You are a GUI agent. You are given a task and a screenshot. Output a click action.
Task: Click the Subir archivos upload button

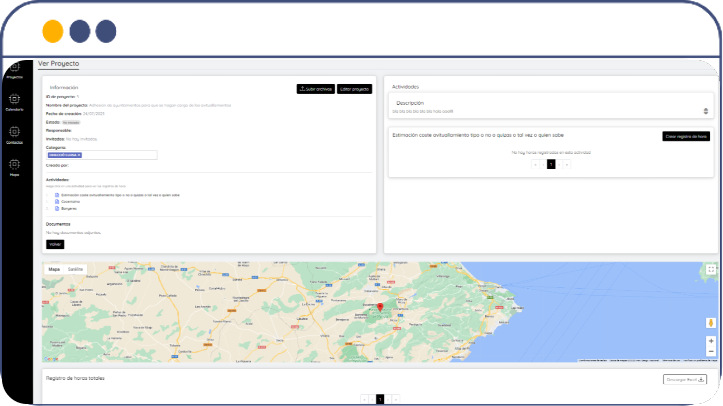click(316, 89)
